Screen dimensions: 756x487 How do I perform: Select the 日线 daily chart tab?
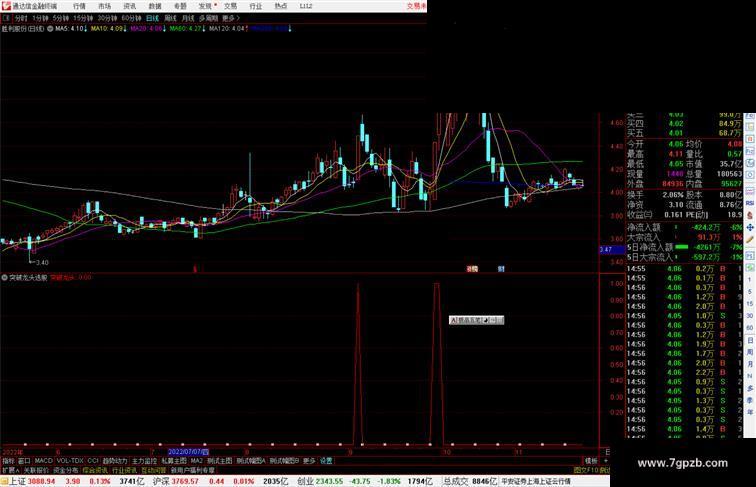click(152, 18)
